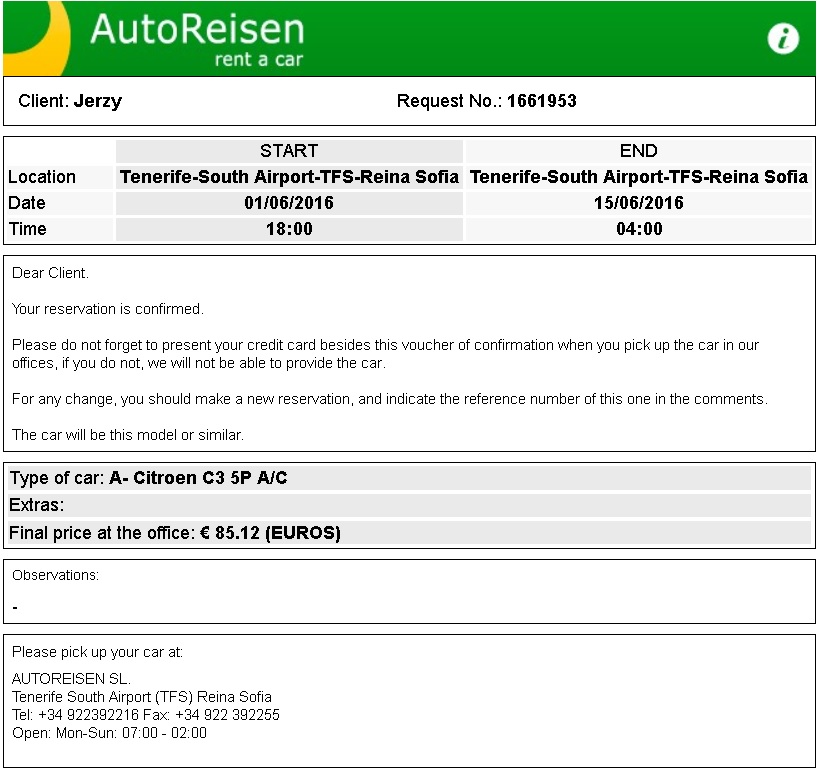
Task: Click the info icon in green header
Action: click(x=783, y=38)
